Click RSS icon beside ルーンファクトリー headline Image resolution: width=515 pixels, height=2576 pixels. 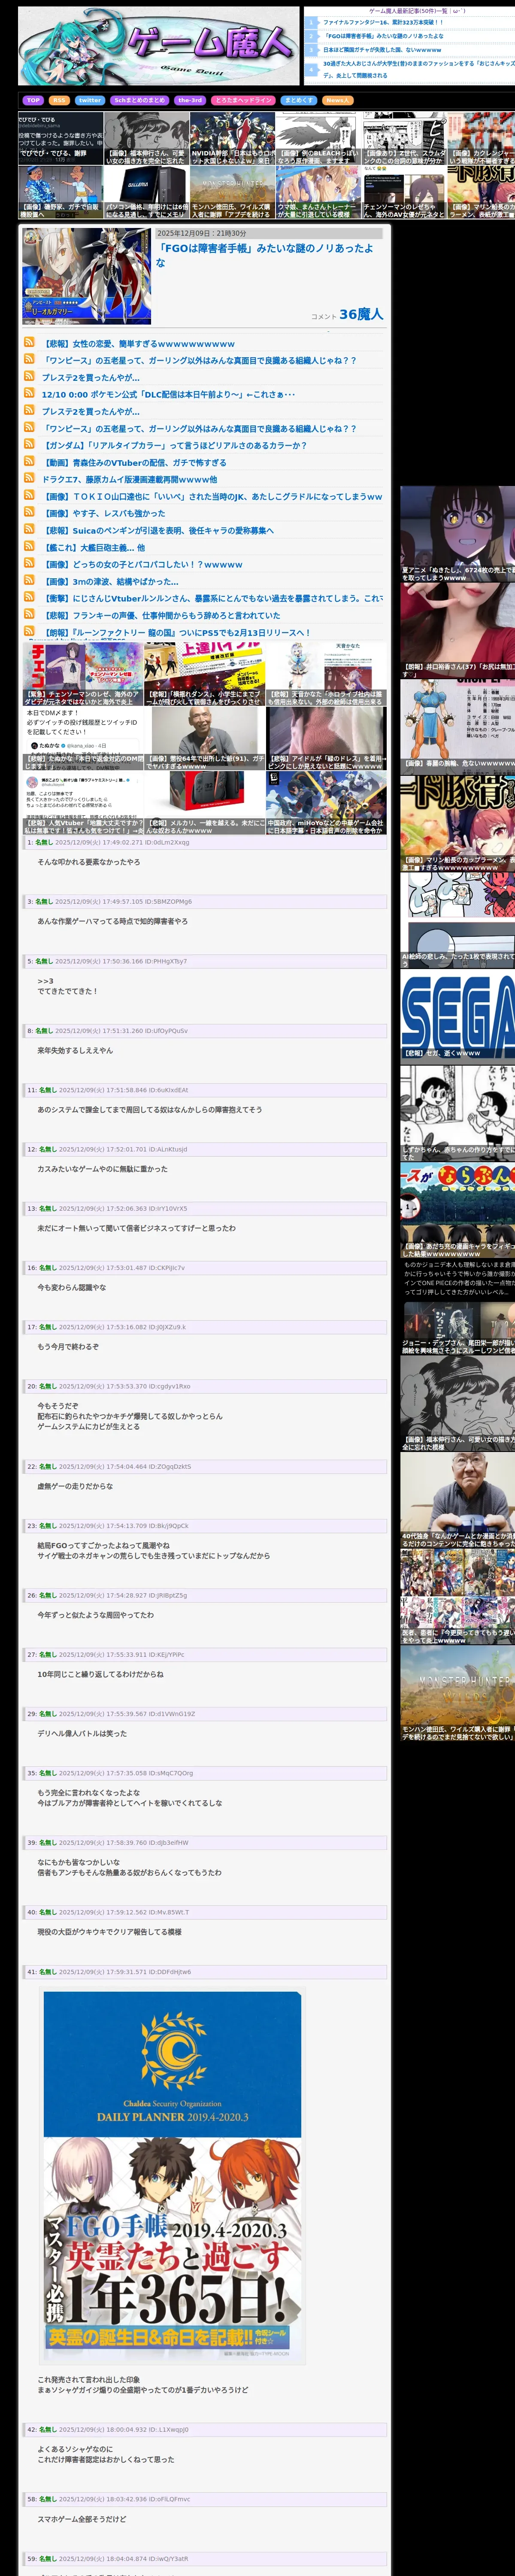(30, 631)
